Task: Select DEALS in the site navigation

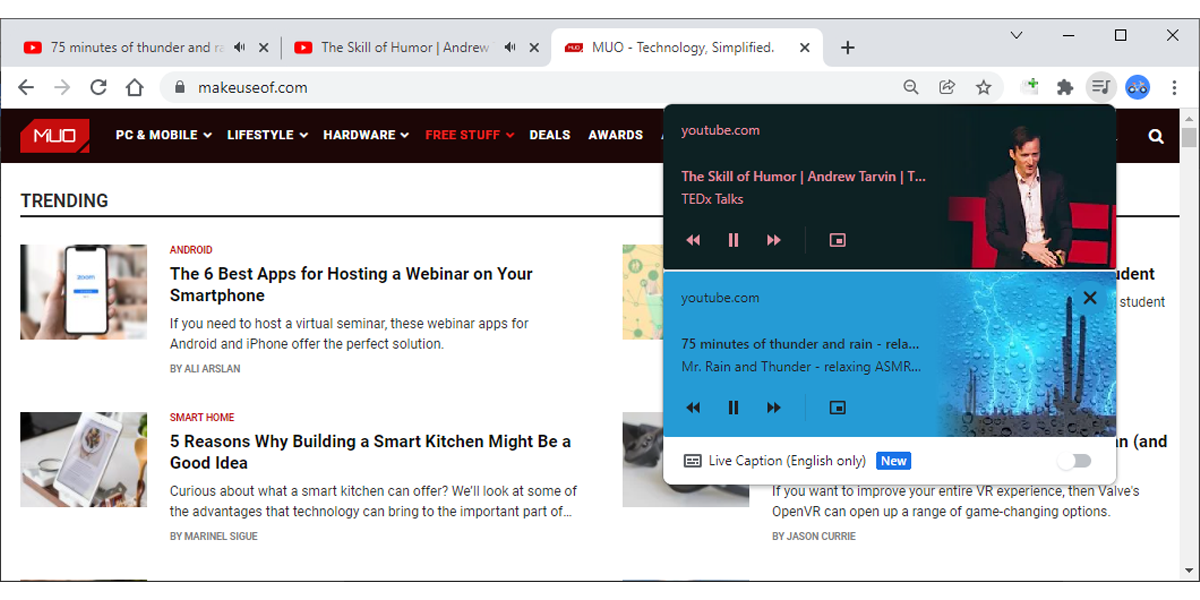Action: (x=549, y=134)
